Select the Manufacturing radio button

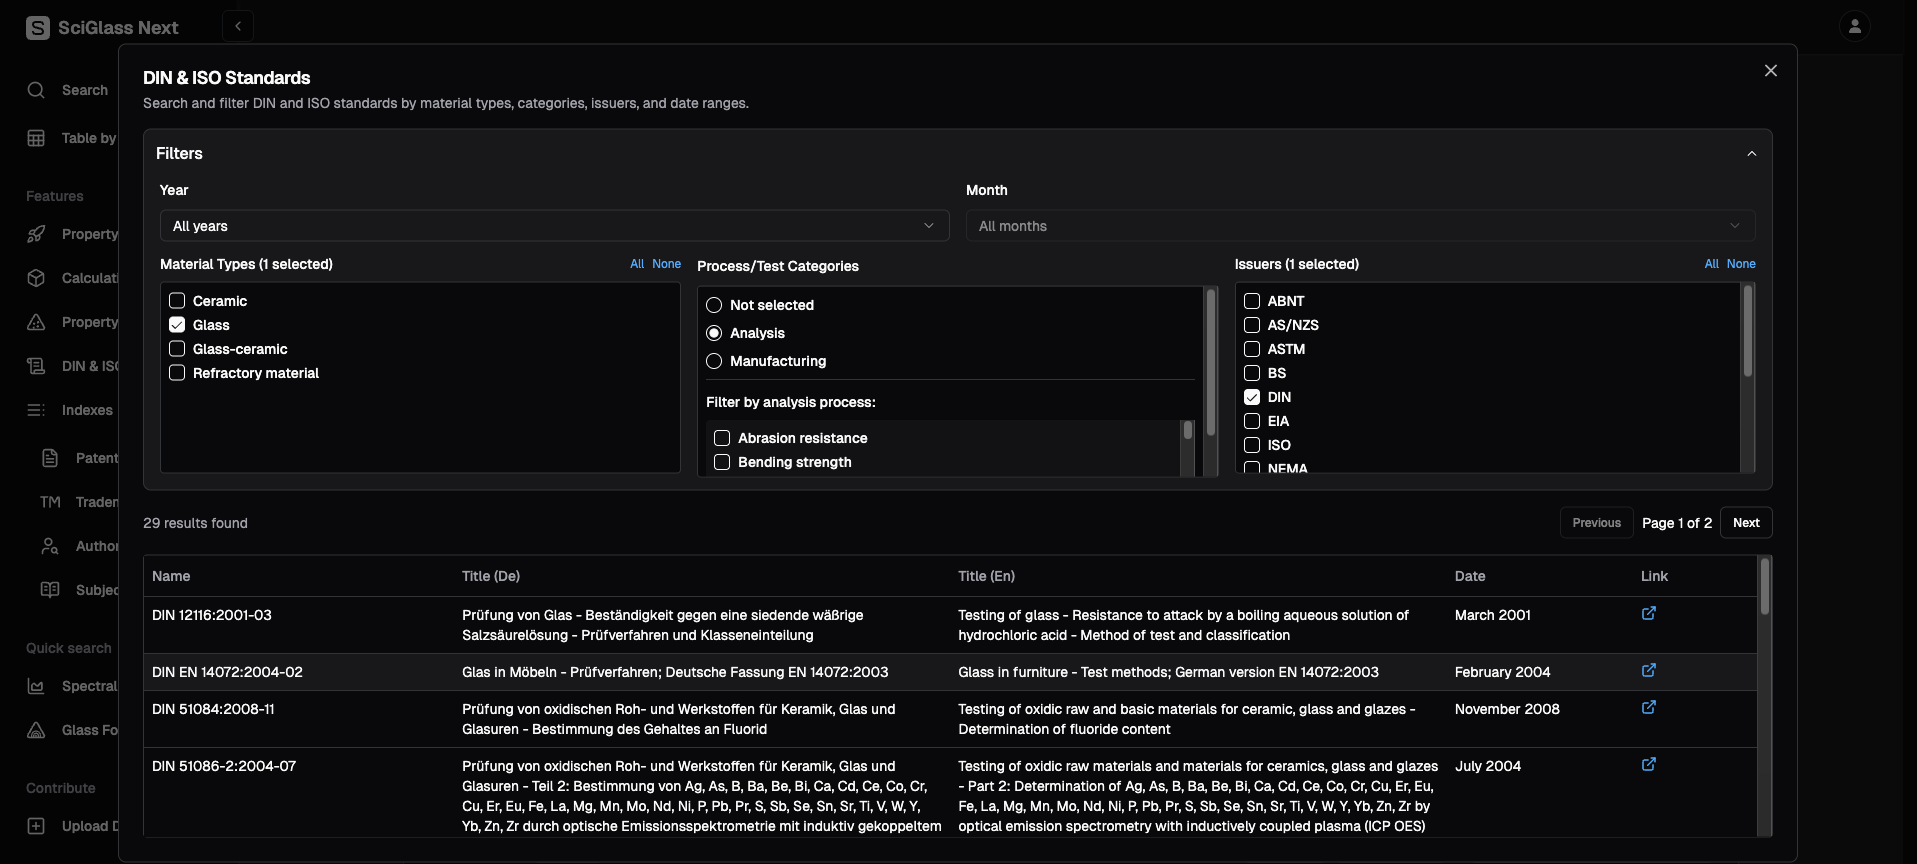714,361
